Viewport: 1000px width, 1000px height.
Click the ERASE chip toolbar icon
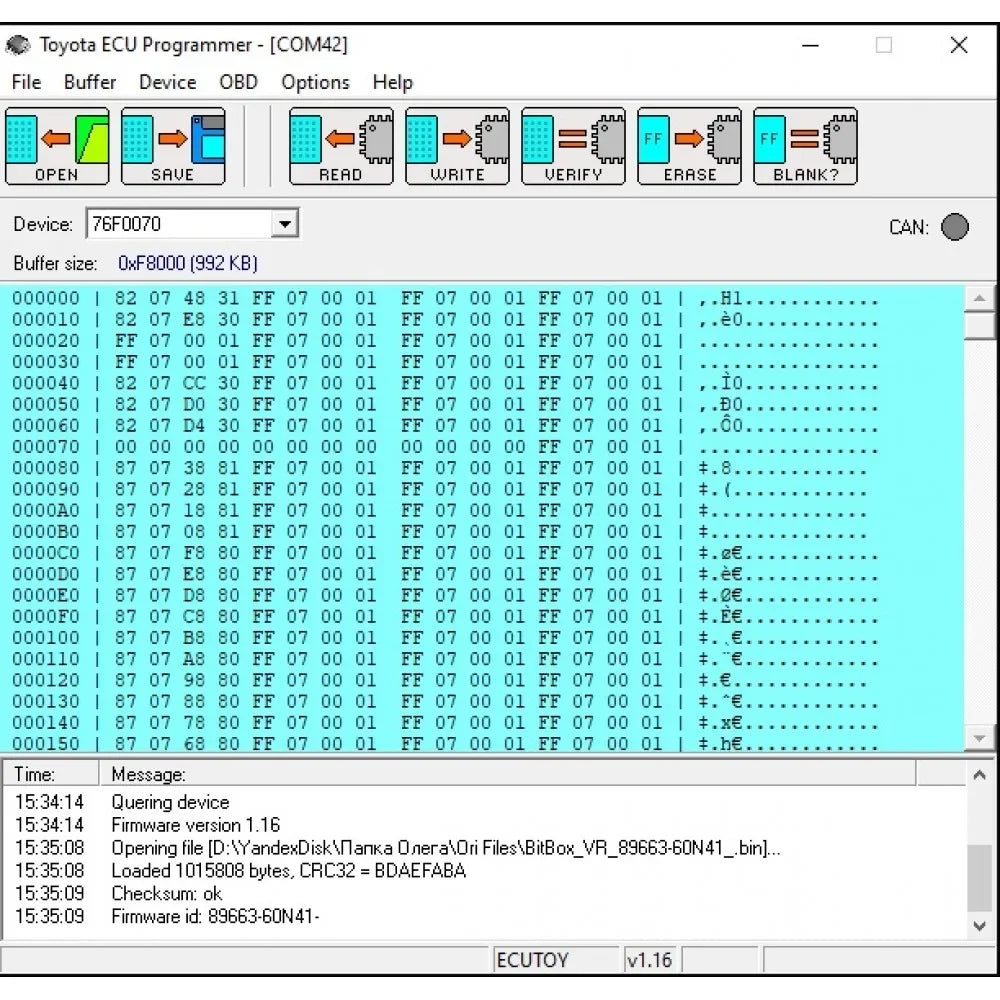(689, 147)
